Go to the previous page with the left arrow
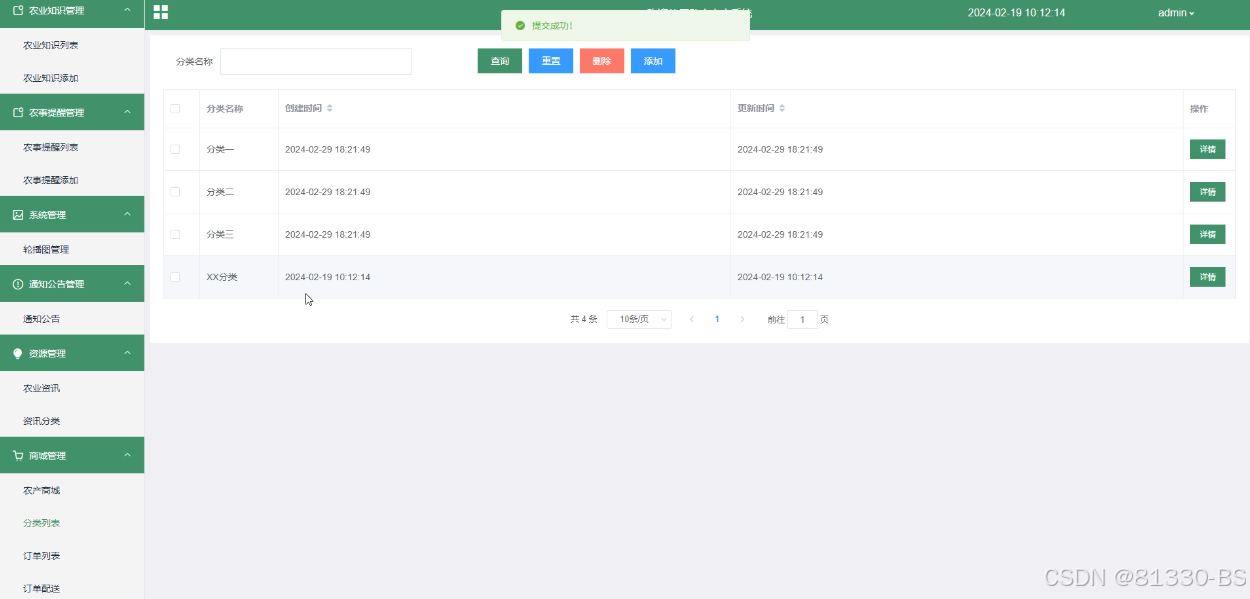The width and height of the screenshot is (1250, 599). 691,319
